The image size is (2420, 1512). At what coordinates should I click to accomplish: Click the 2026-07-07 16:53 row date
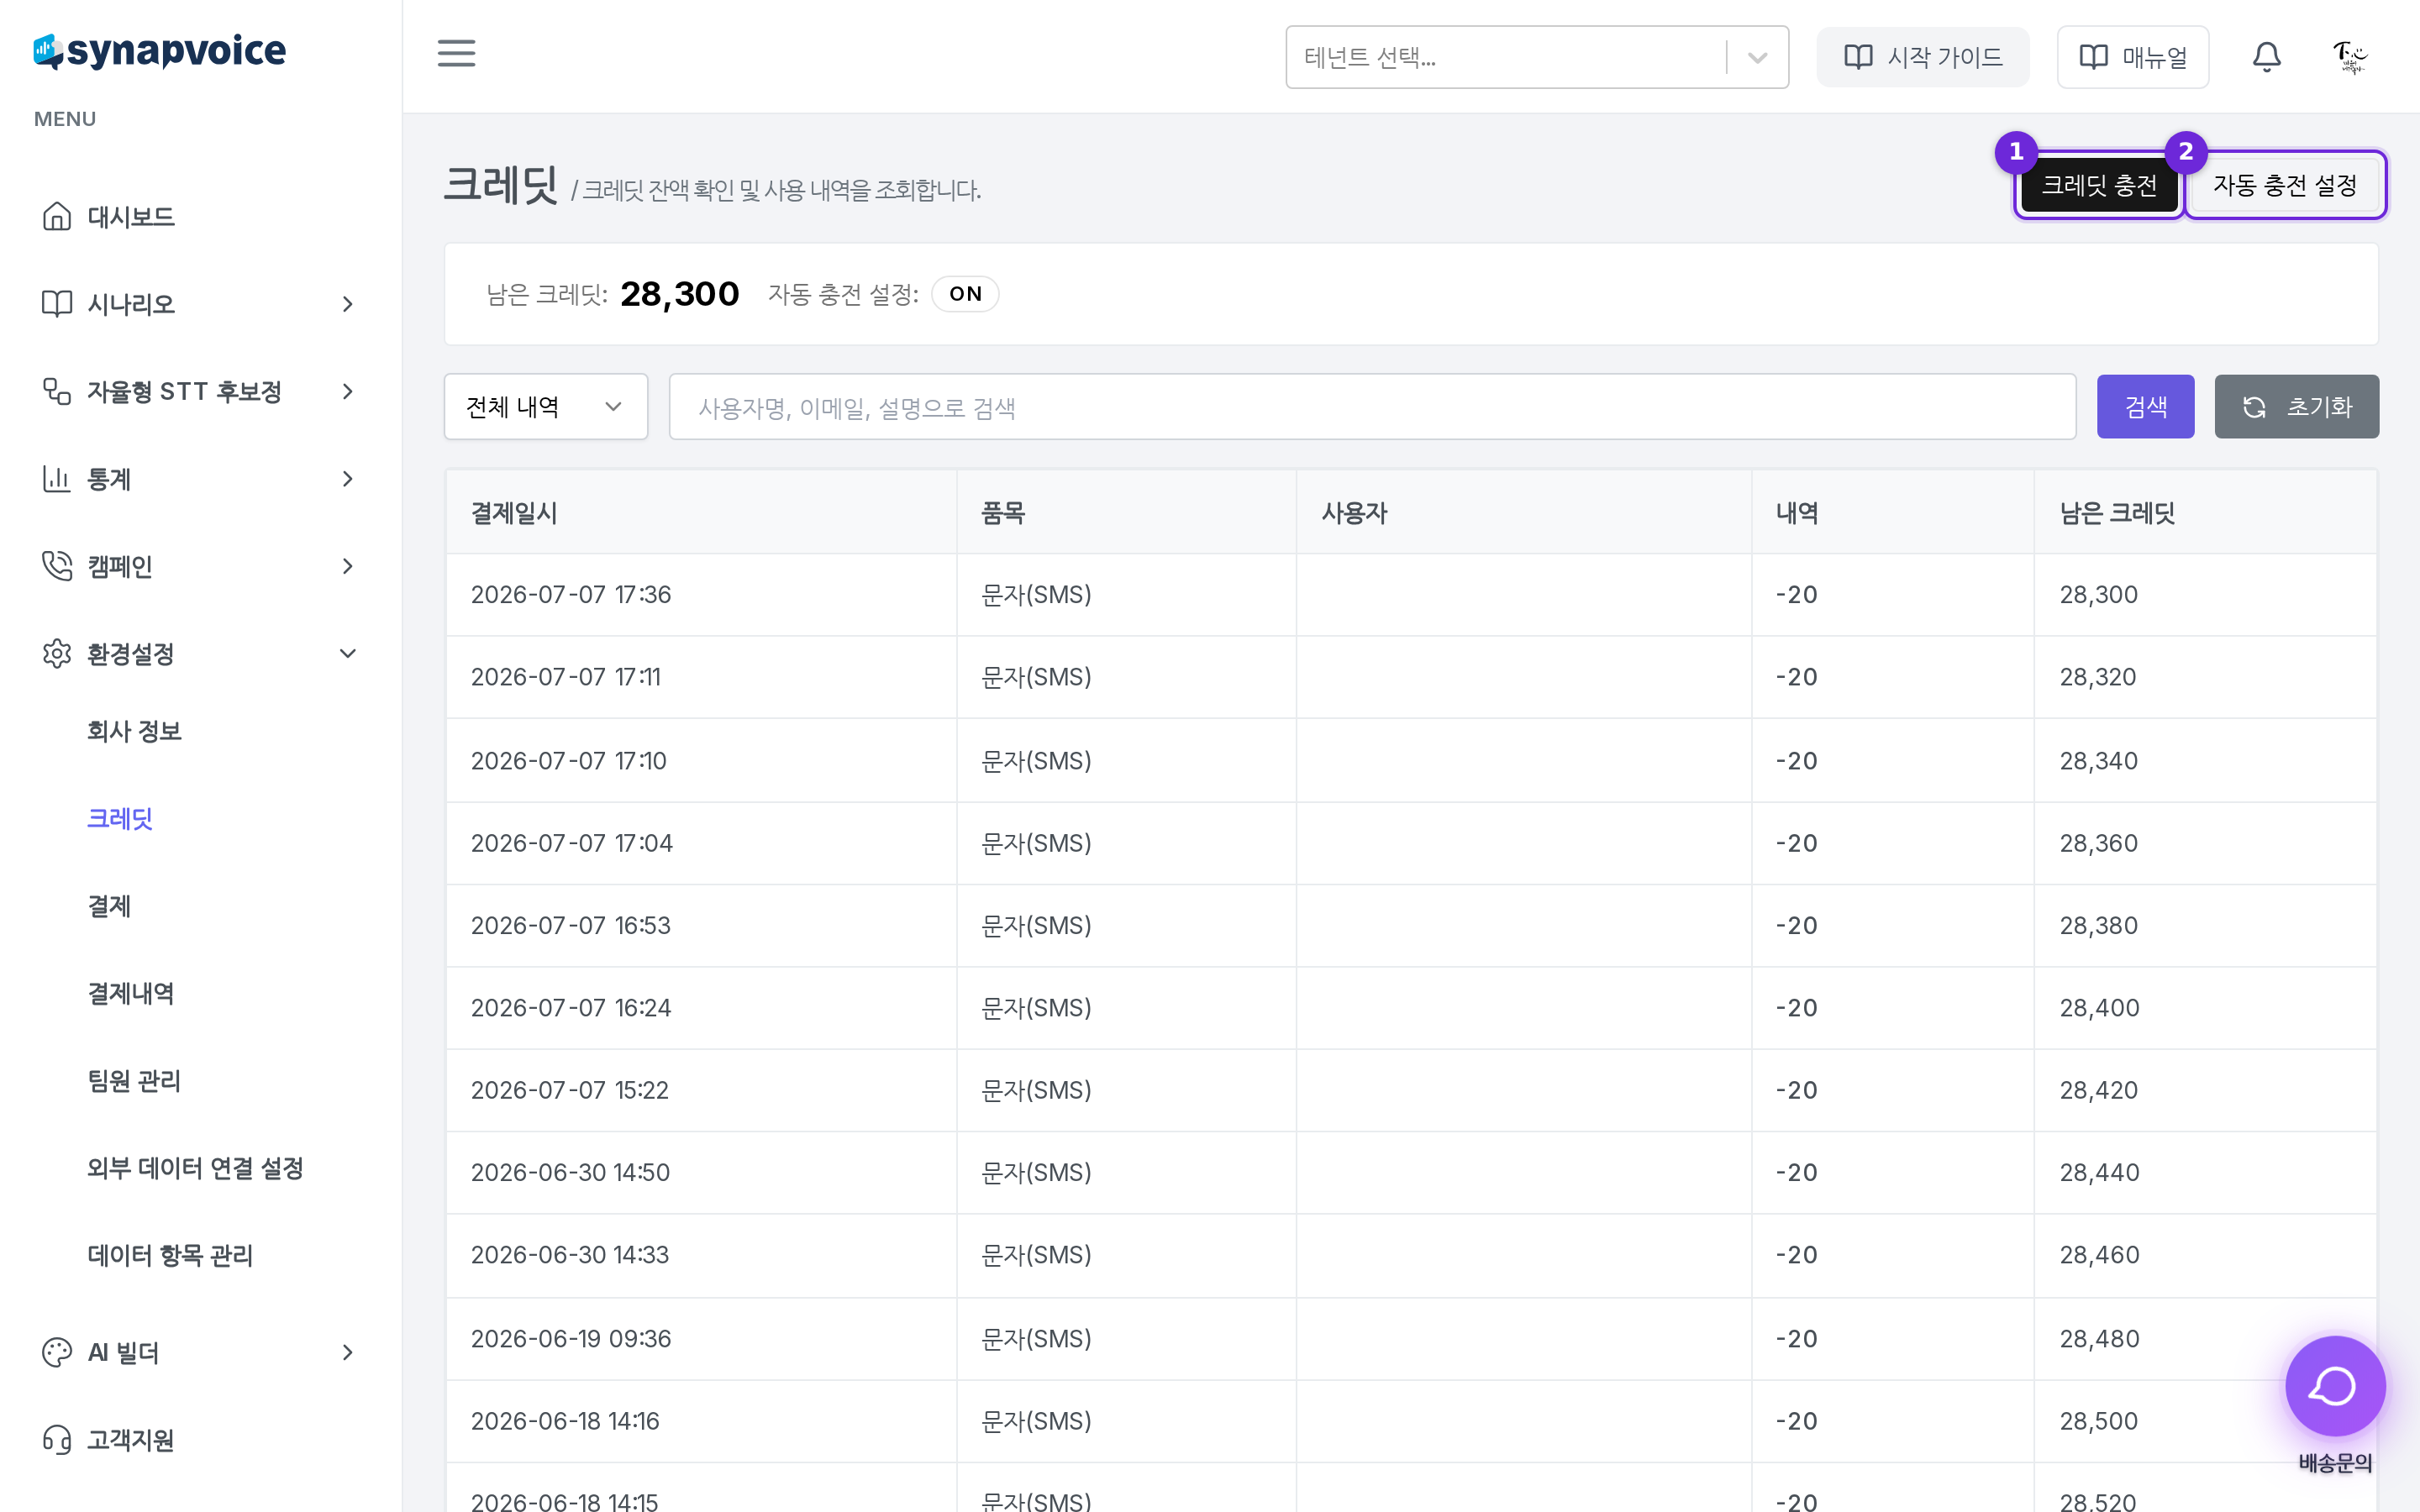coord(571,925)
